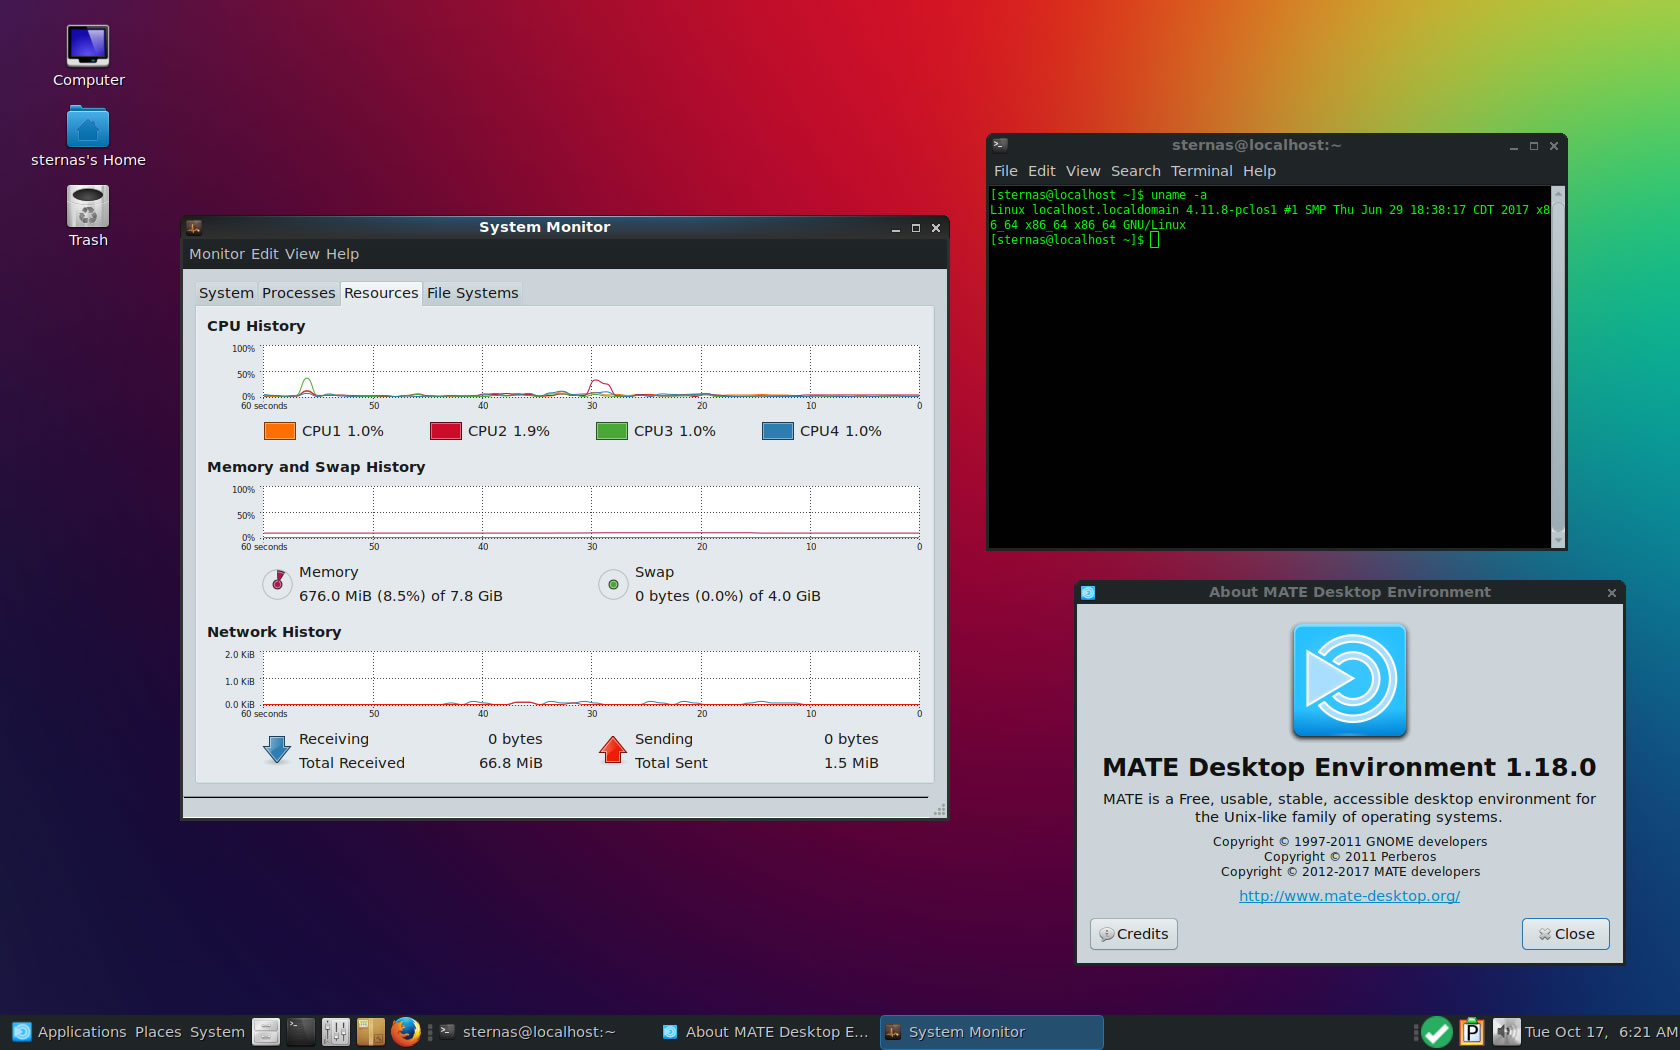Click the 'CPU History' section heading
This screenshot has height=1050, width=1680.
(256, 326)
